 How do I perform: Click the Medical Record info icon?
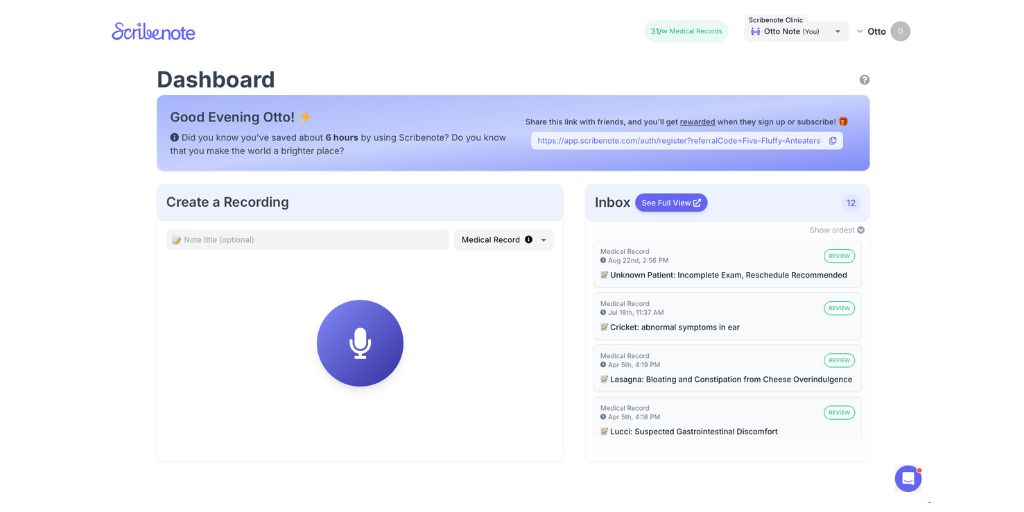(x=529, y=240)
